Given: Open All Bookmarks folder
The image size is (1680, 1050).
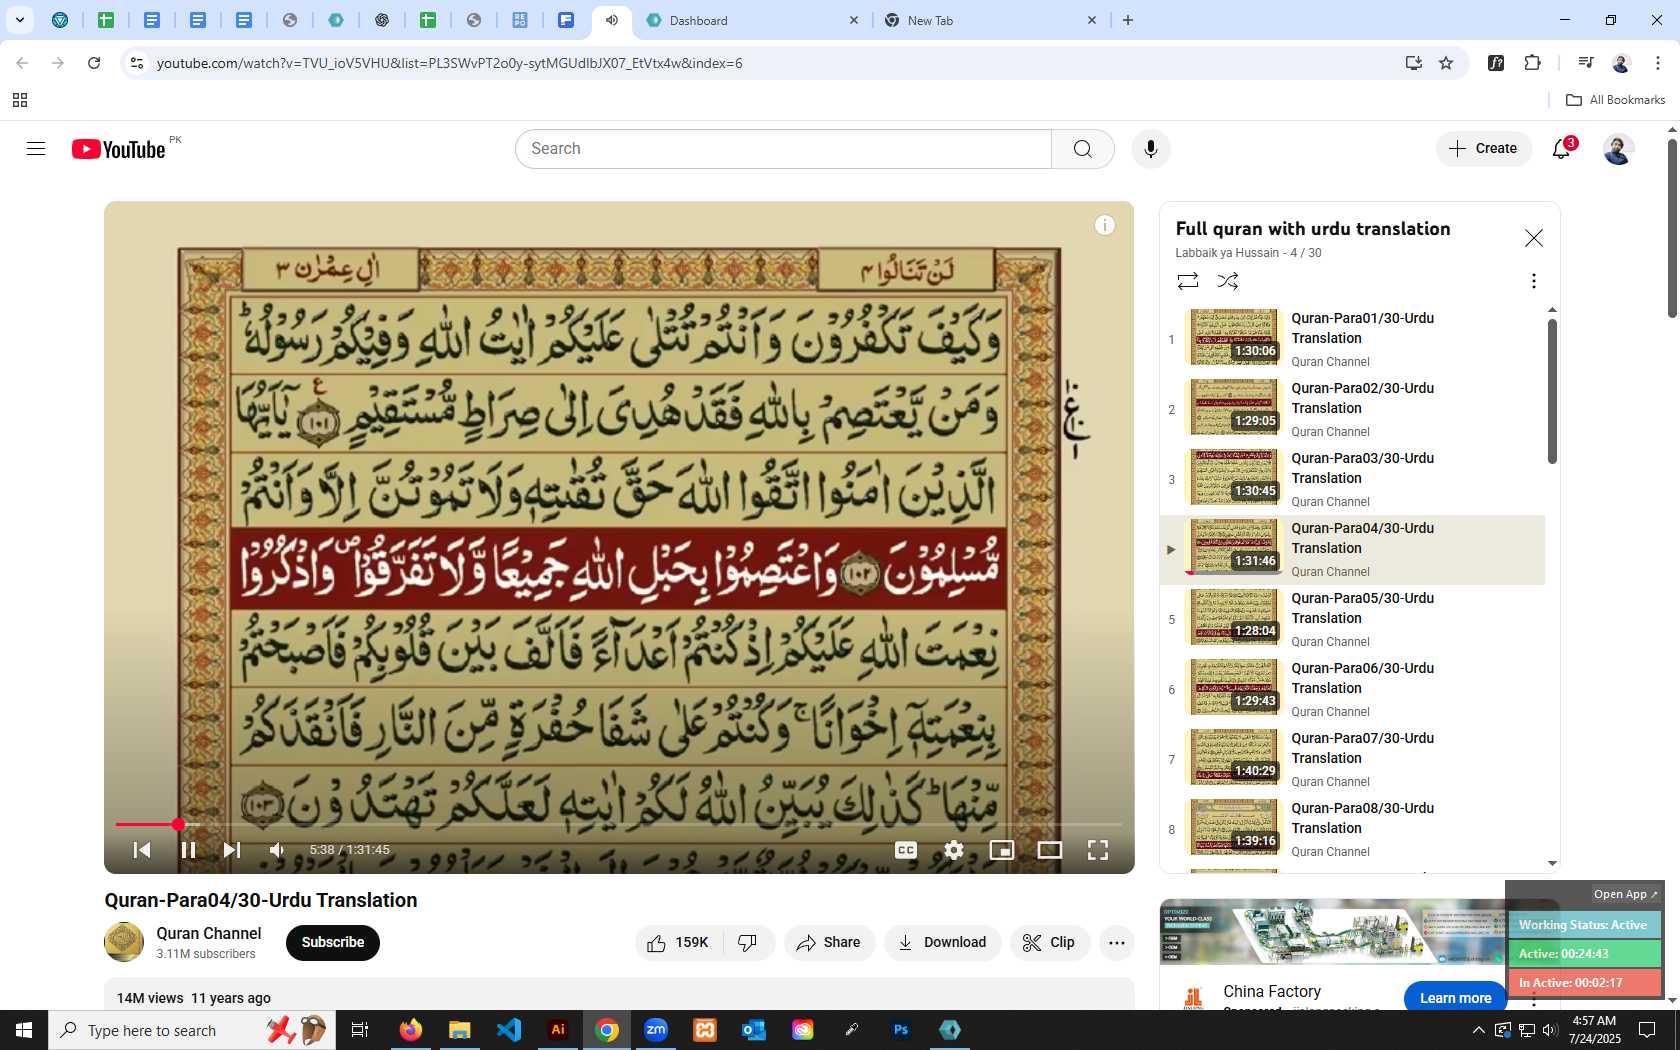Looking at the screenshot, I should coord(1615,100).
